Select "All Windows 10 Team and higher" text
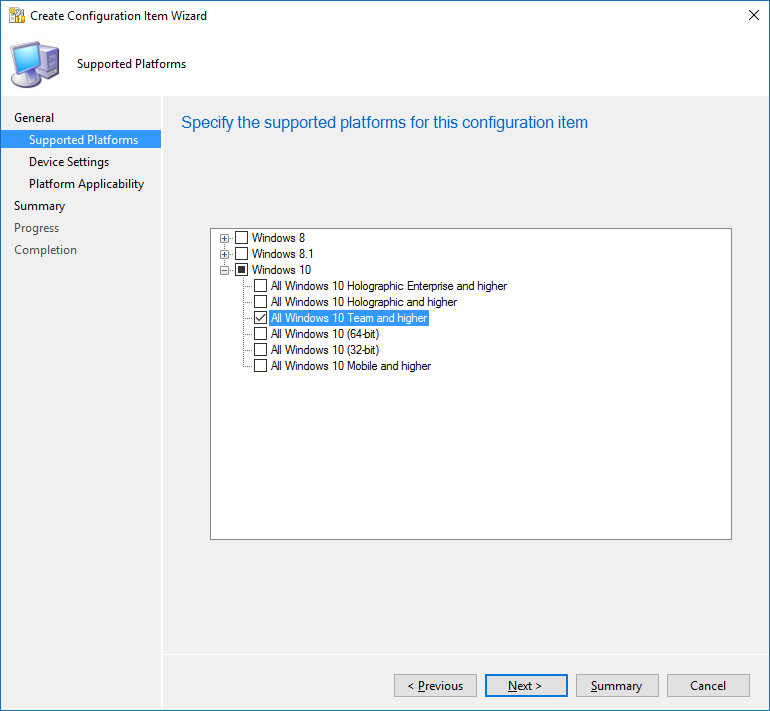 pos(349,318)
